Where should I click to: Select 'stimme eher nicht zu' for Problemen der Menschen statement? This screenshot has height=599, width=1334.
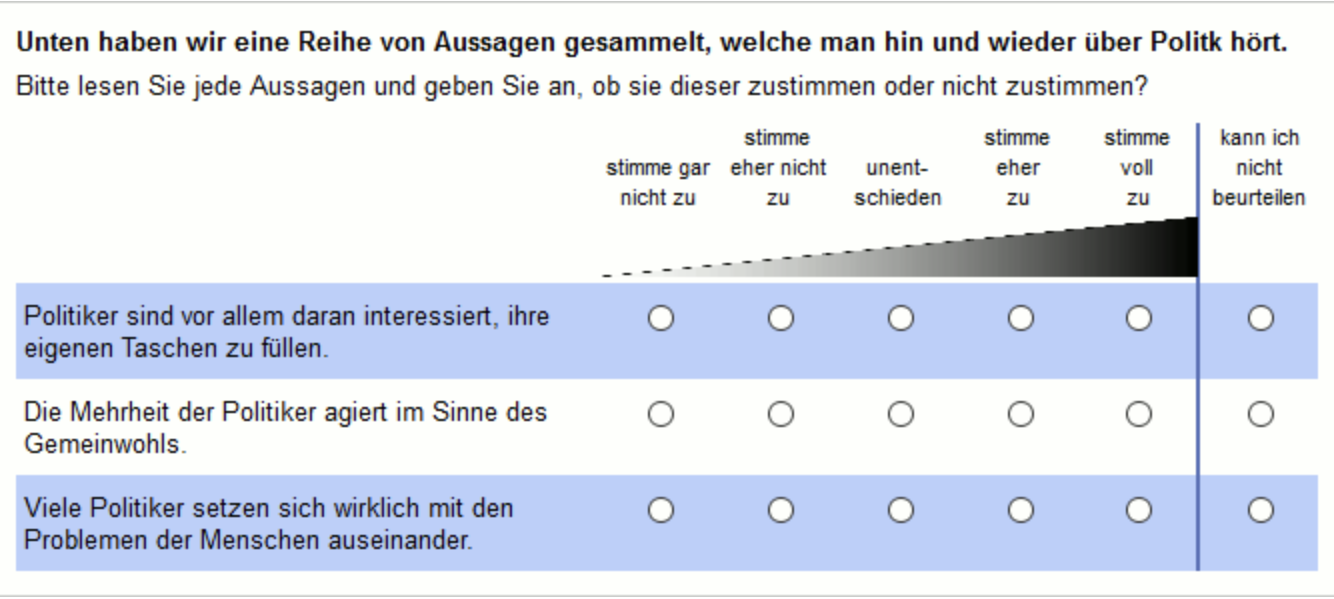(x=781, y=510)
